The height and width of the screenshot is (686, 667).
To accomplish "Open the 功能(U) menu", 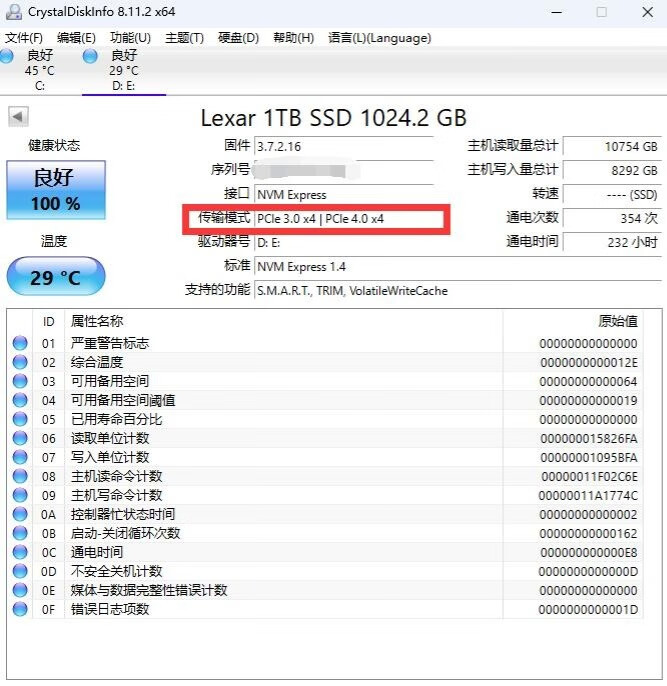I will coord(130,38).
